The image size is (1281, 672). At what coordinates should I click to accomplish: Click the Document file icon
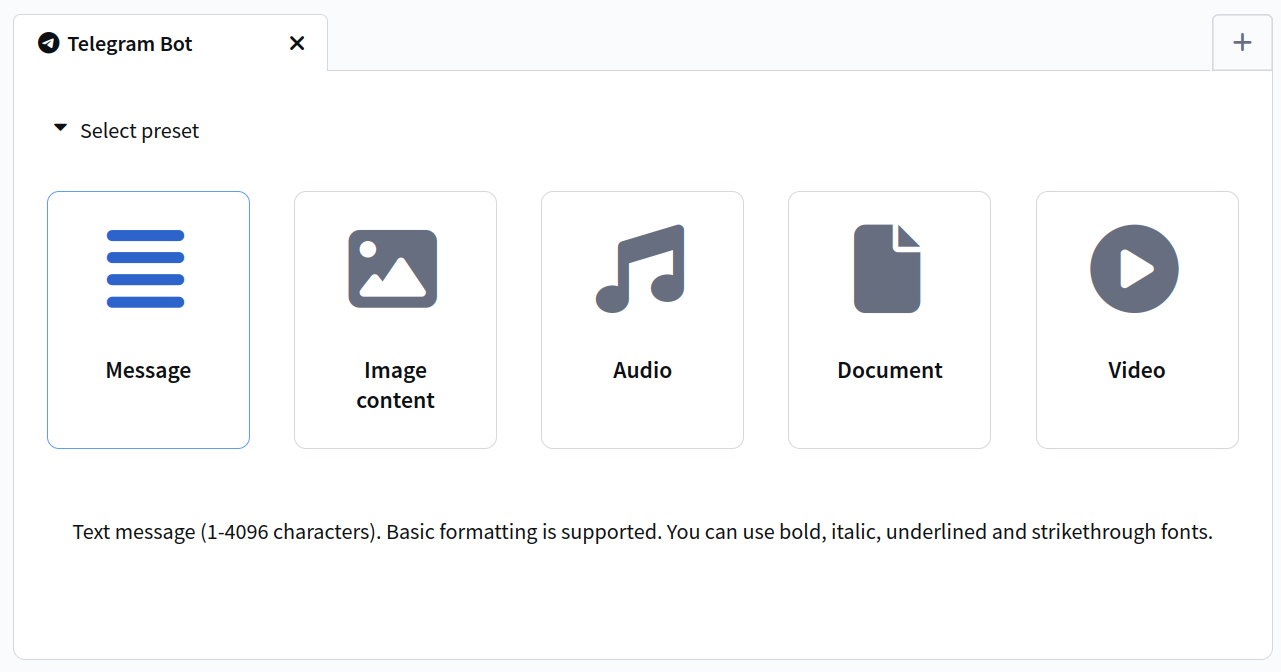point(887,268)
